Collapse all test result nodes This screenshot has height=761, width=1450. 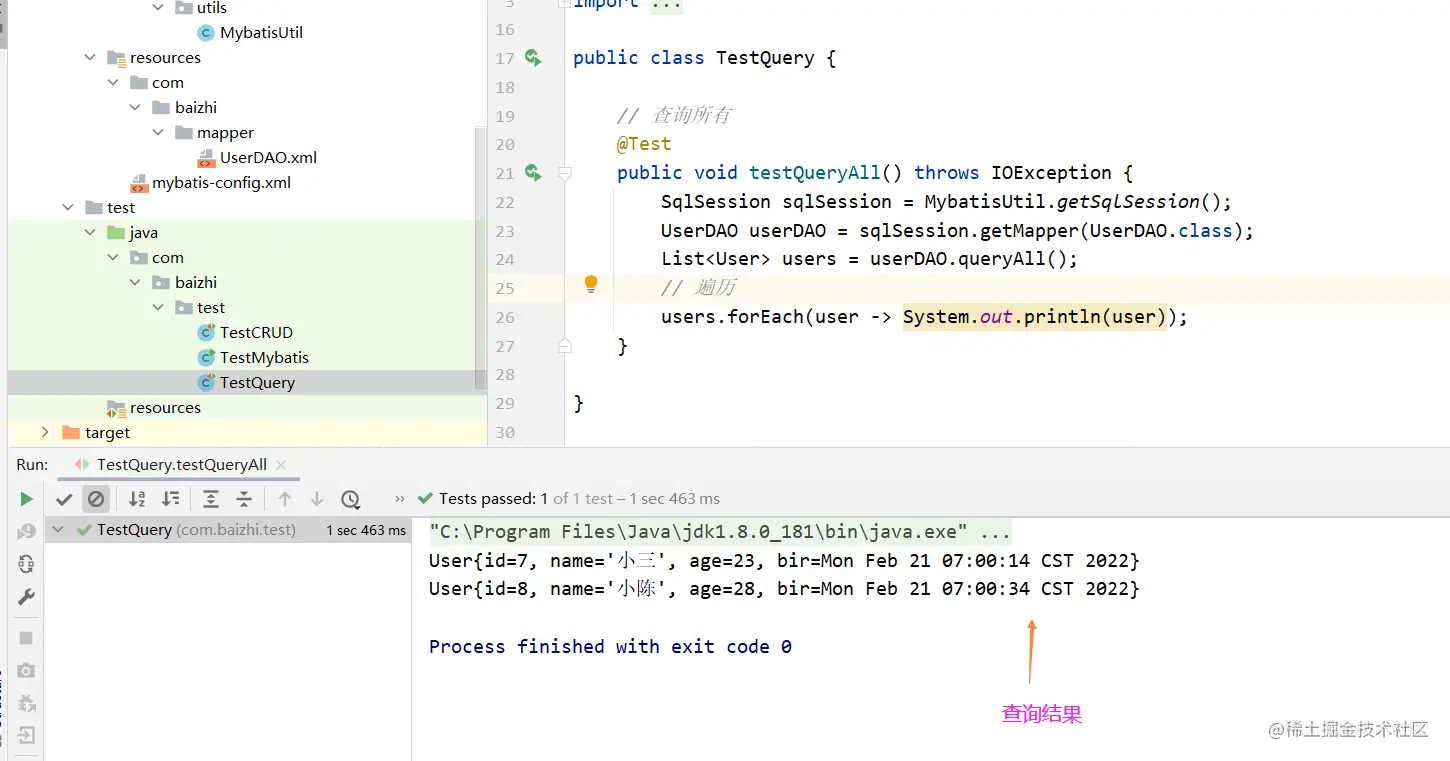point(244,498)
